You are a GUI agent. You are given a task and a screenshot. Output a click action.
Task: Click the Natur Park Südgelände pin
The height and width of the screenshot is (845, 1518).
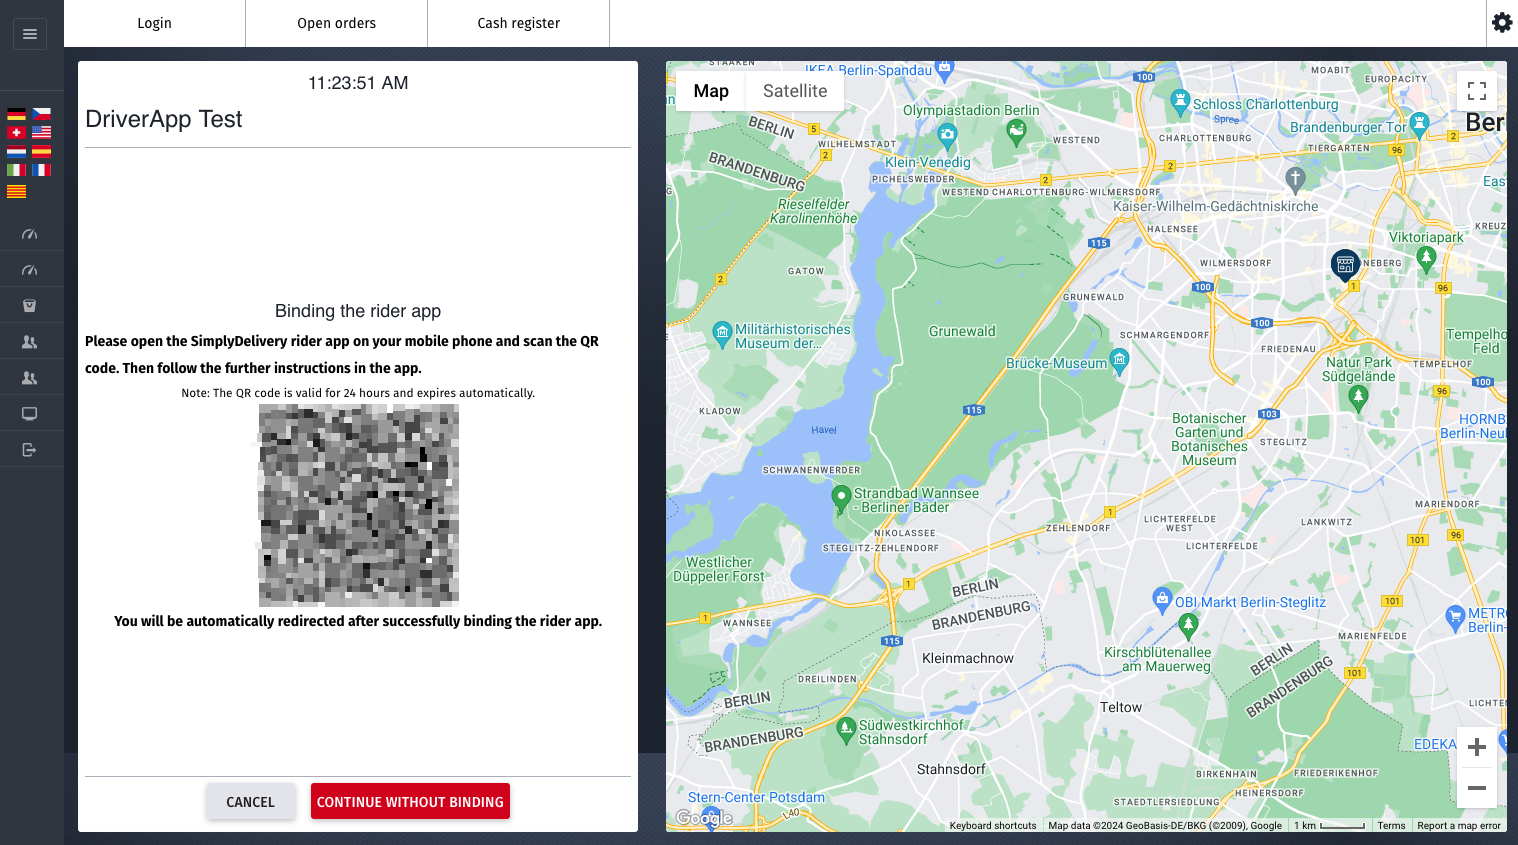pos(1358,397)
